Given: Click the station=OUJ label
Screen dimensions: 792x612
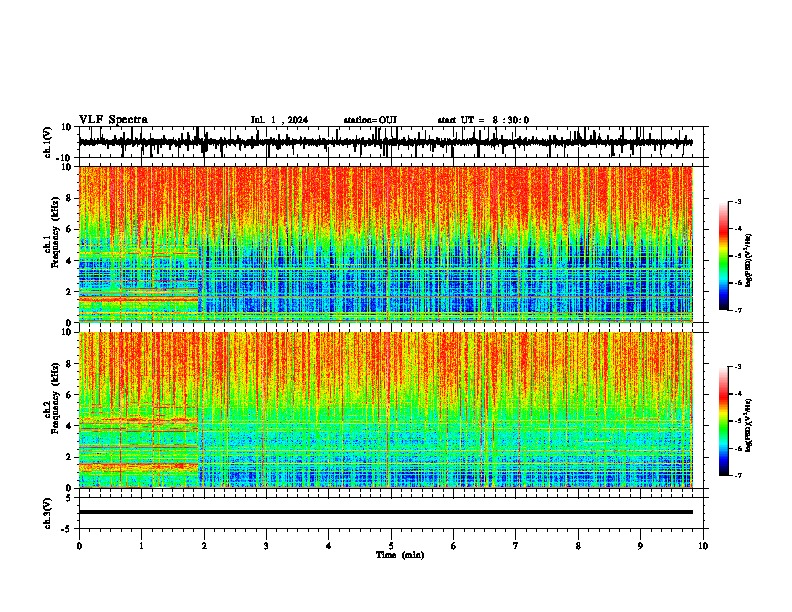Looking at the screenshot, I should (x=370, y=120).
